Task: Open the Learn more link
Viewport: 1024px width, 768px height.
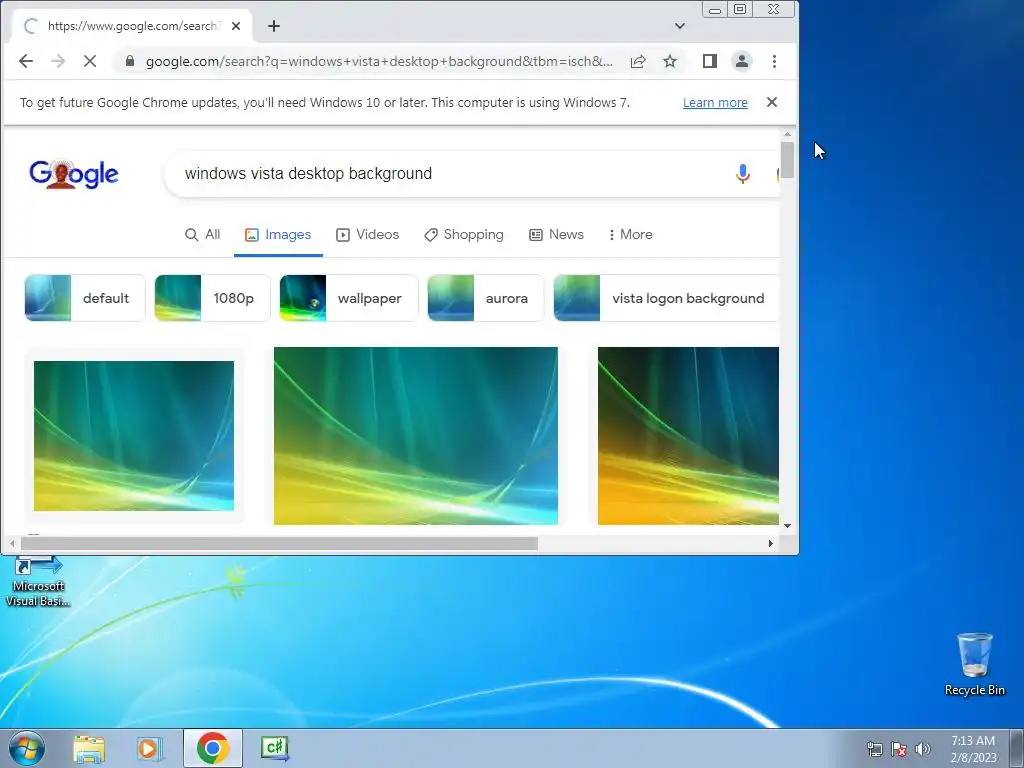Action: [x=715, y=103]
